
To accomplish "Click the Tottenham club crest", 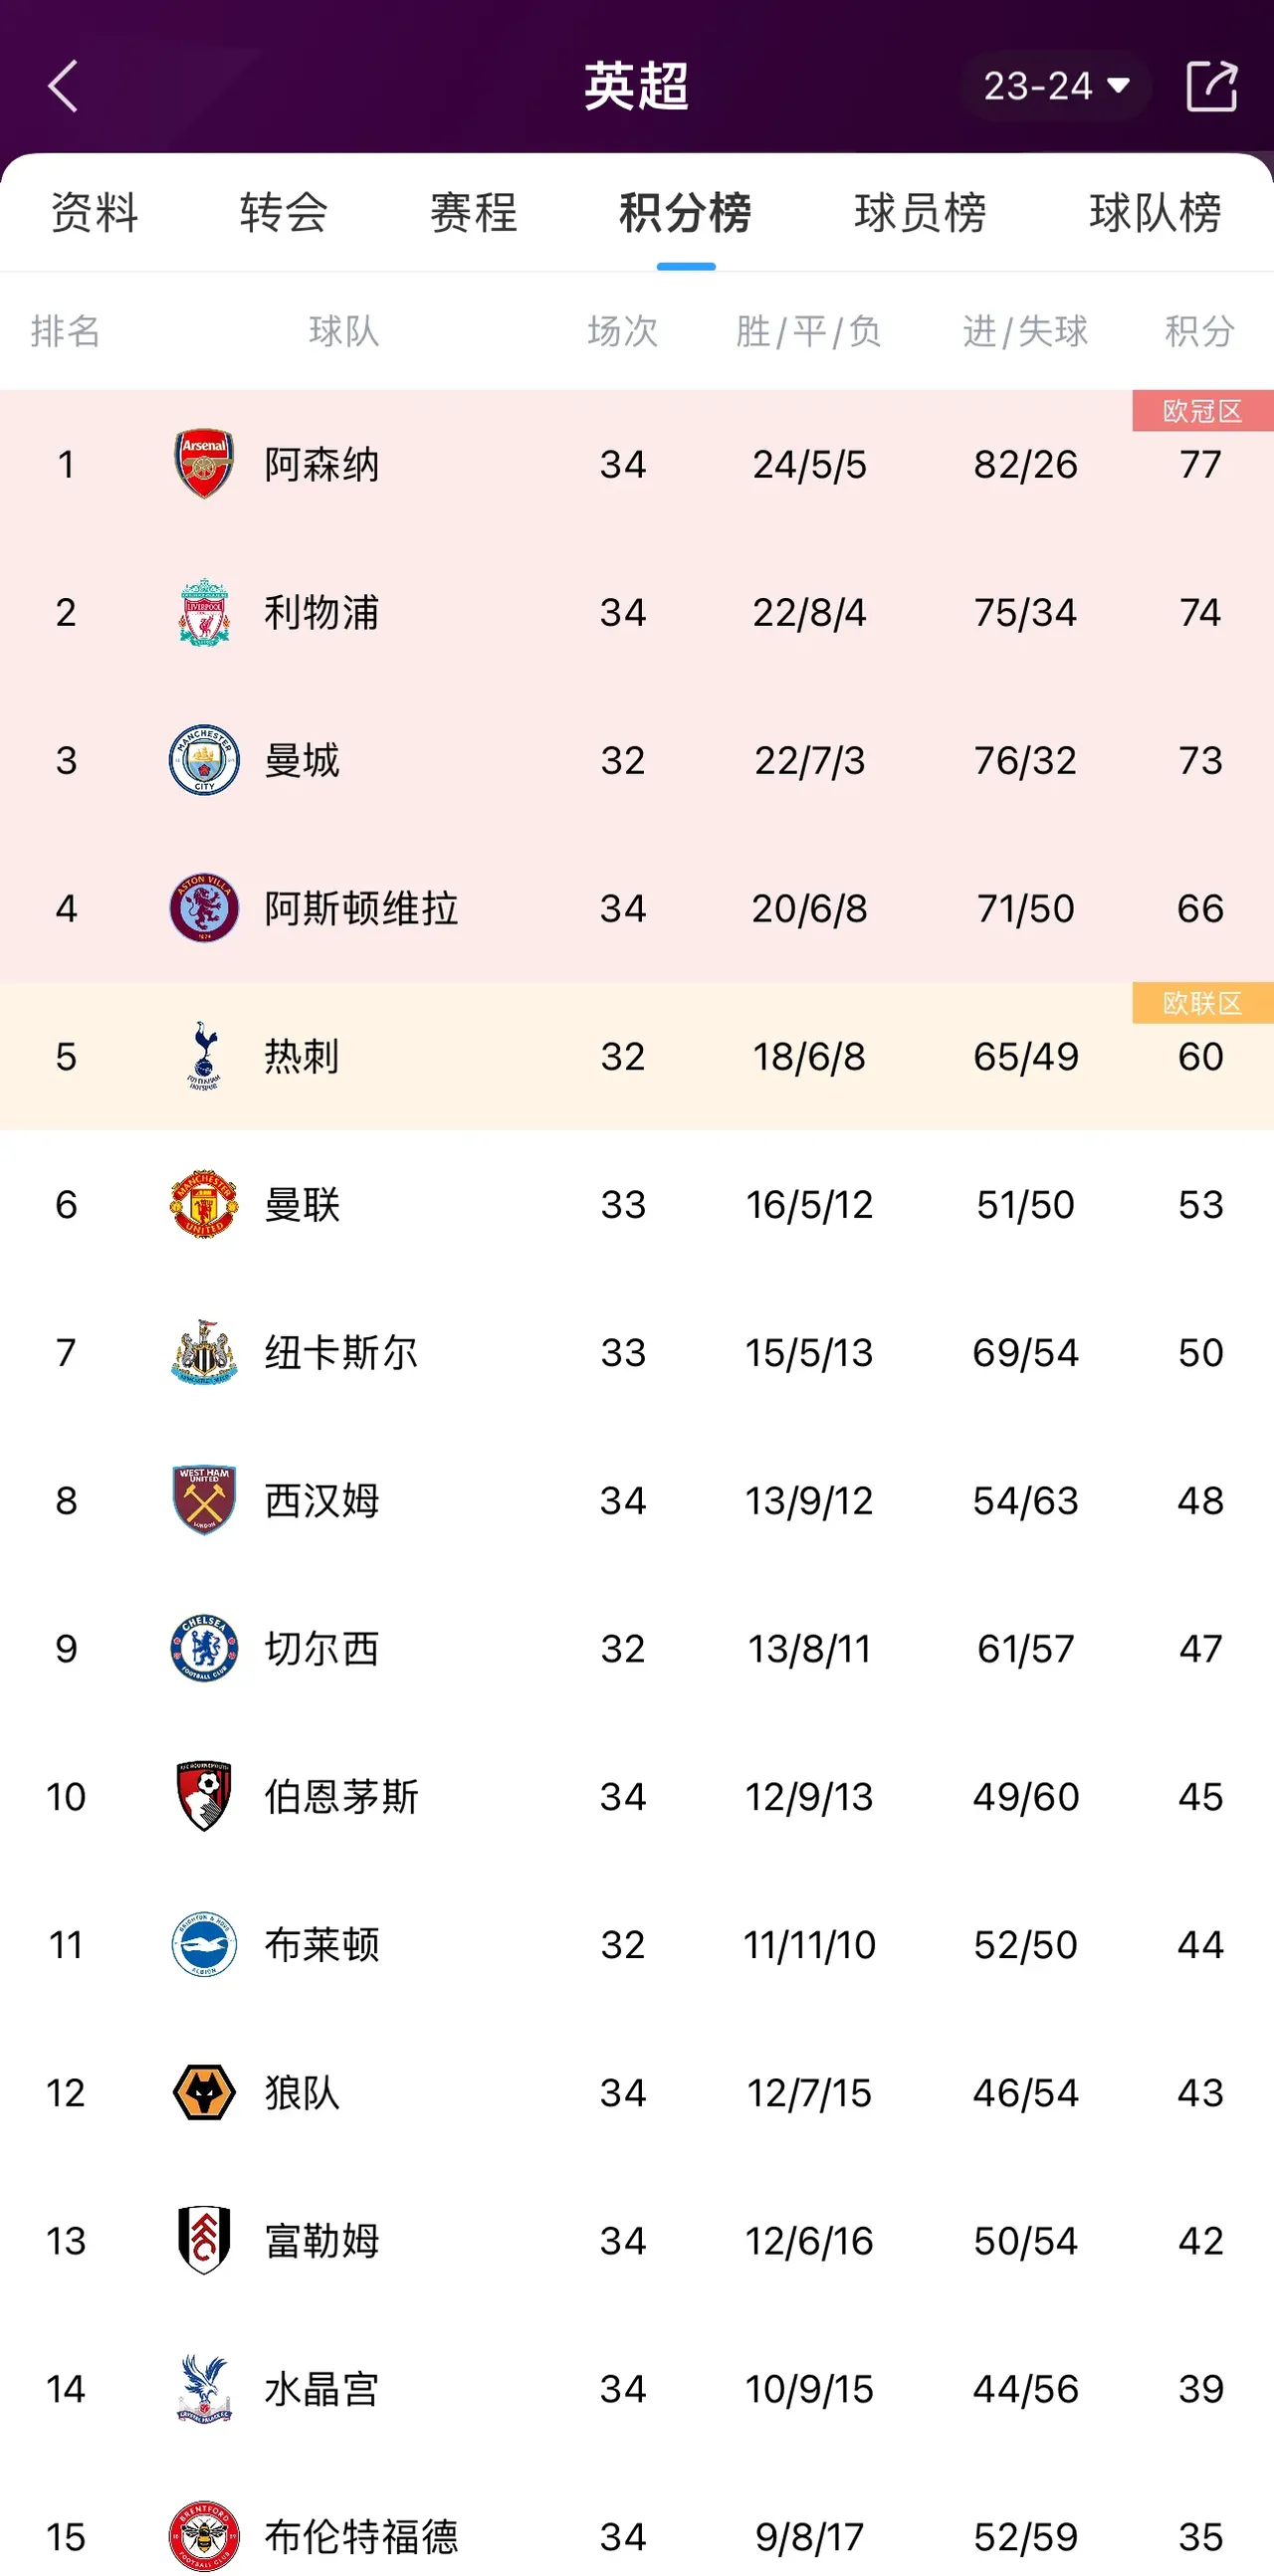I will coord(202,1056).
